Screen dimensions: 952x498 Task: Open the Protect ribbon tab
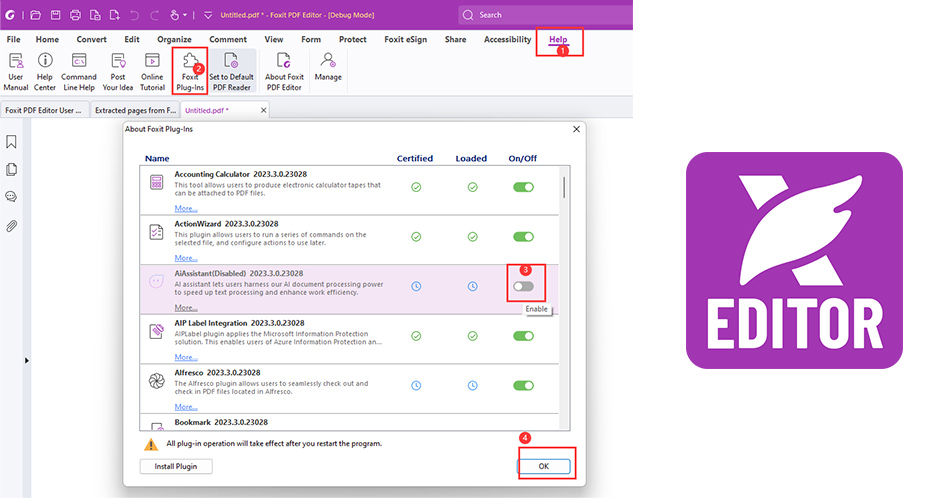tap(353, 39)
